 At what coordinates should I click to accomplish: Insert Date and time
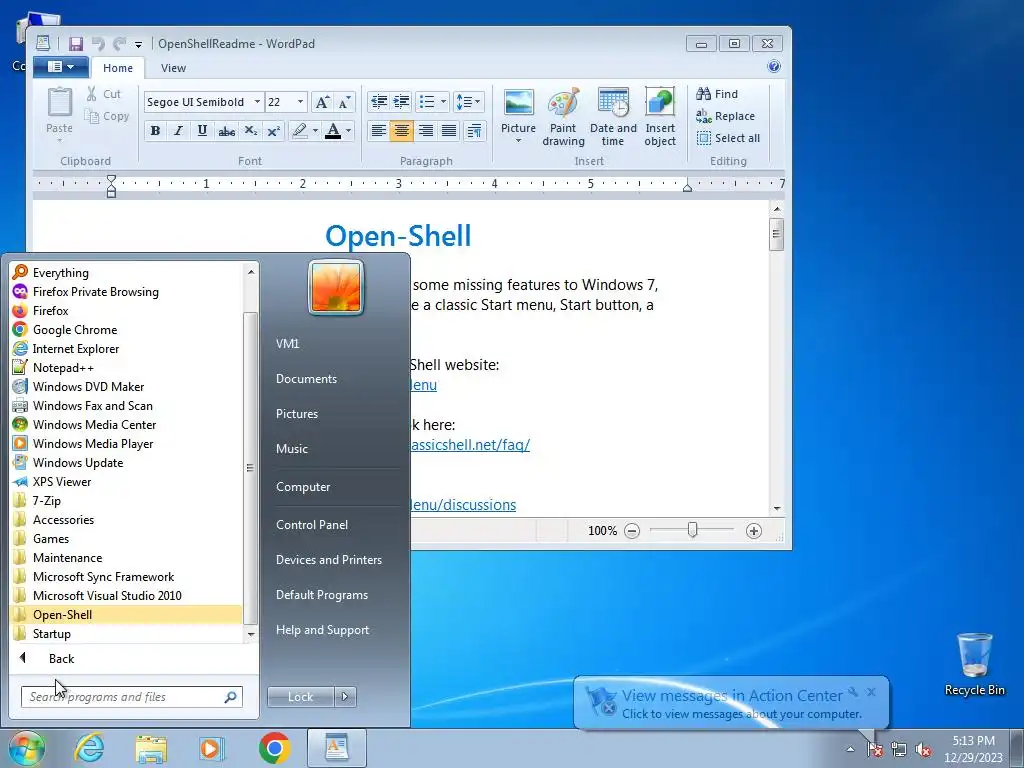(613, 116)
